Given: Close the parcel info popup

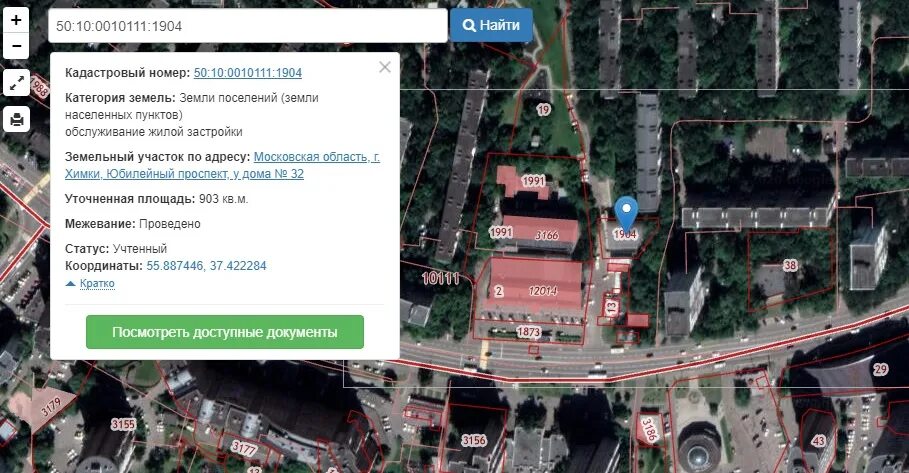Looking at the screenshot, I should pos(385,67).
